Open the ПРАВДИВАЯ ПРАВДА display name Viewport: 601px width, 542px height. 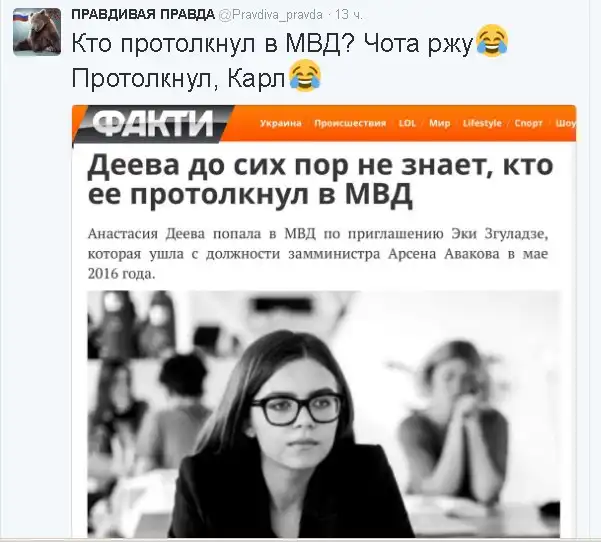143,15
